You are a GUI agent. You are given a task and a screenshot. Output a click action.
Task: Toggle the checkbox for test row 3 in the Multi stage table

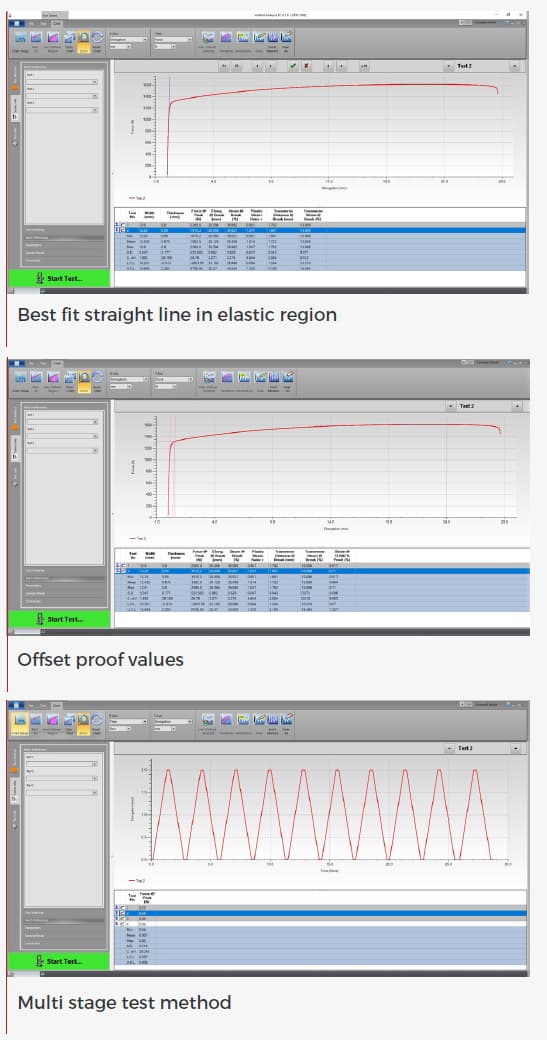(x=121, y=919)
